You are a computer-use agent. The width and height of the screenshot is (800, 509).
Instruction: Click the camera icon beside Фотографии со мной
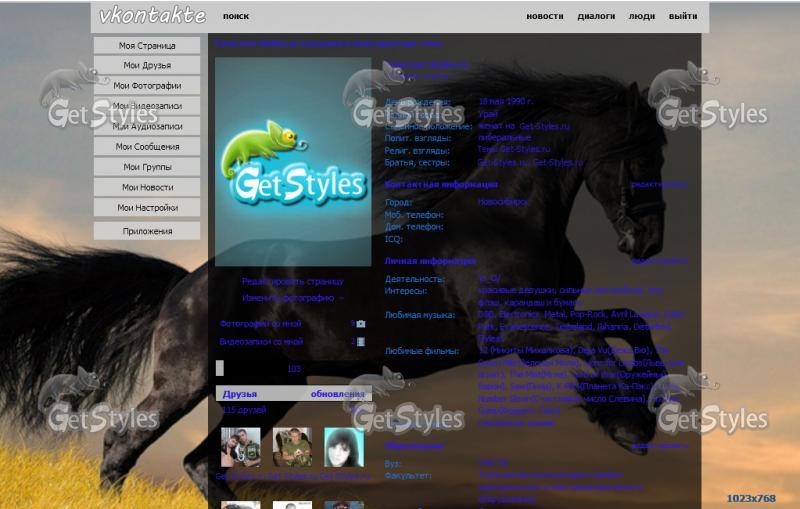pos(361,324)
